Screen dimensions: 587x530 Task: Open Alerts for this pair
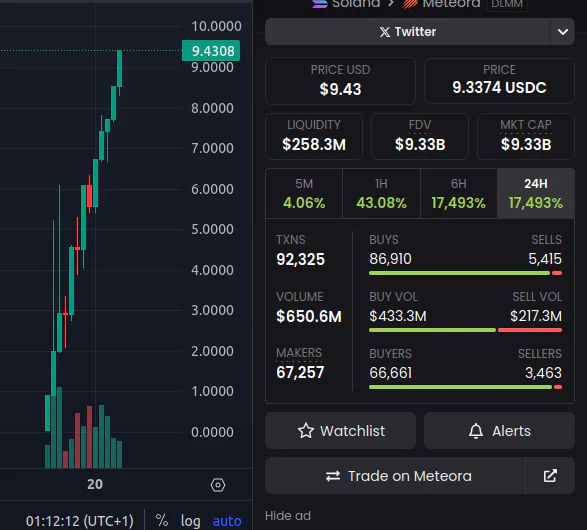(499, 431)
